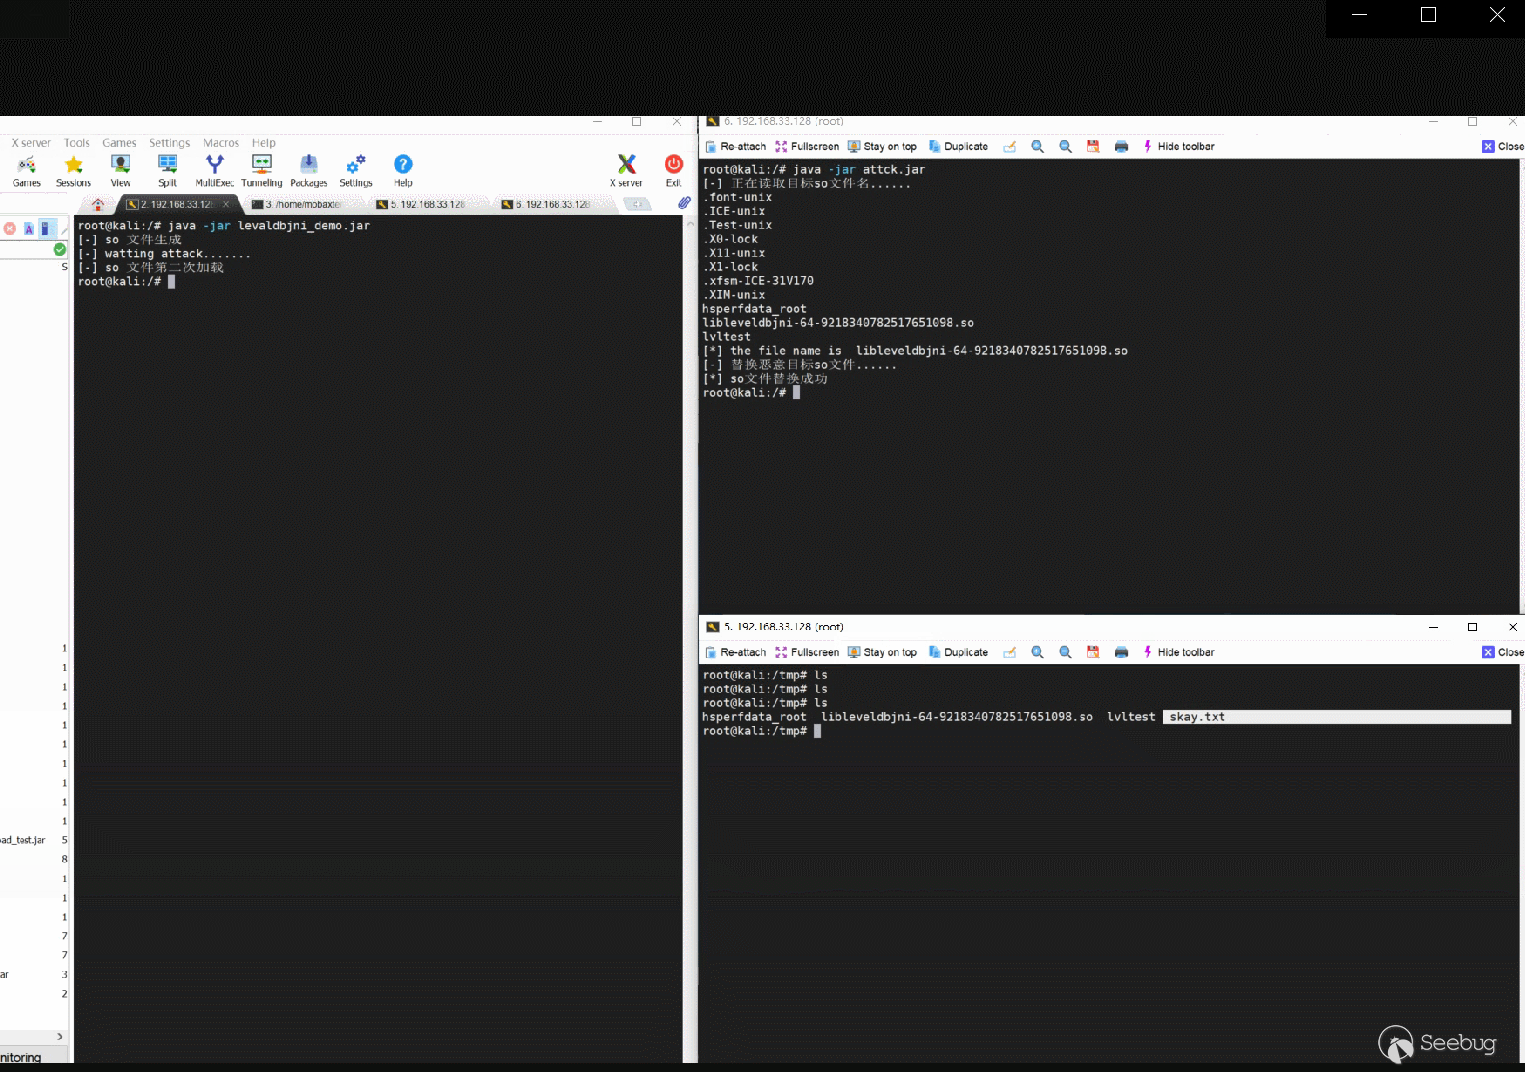Click Duplicate in the top terminal window

coord(958,147)
